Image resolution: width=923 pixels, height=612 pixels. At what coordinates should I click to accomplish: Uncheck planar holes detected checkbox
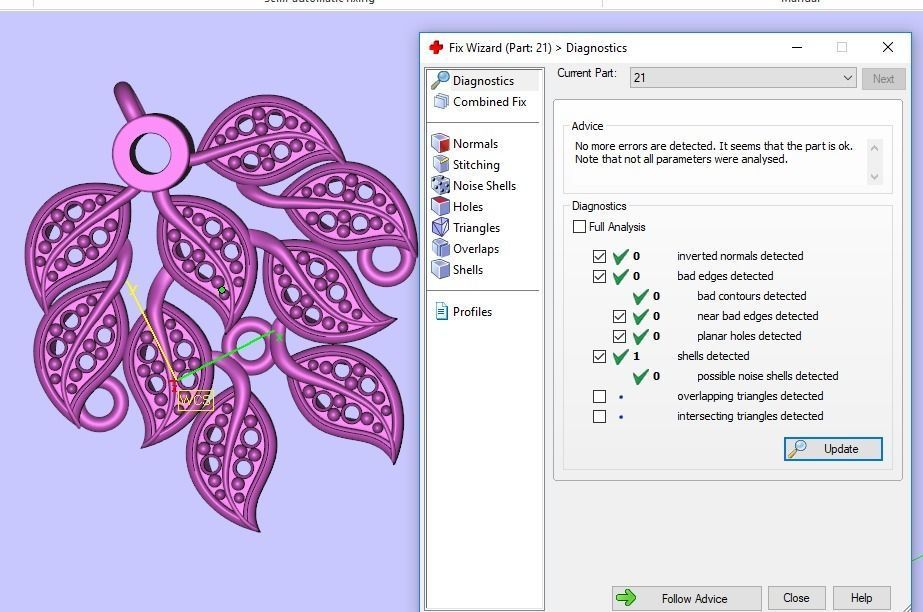(619, 337)
